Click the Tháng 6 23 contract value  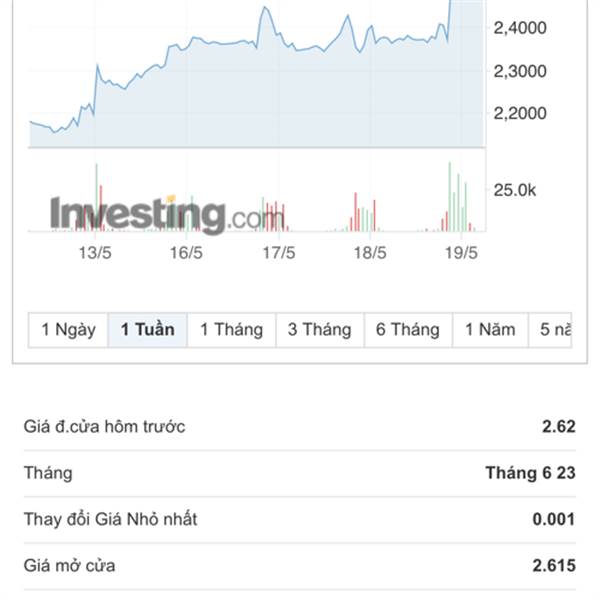pyautogui.click(x=530, y=473)
